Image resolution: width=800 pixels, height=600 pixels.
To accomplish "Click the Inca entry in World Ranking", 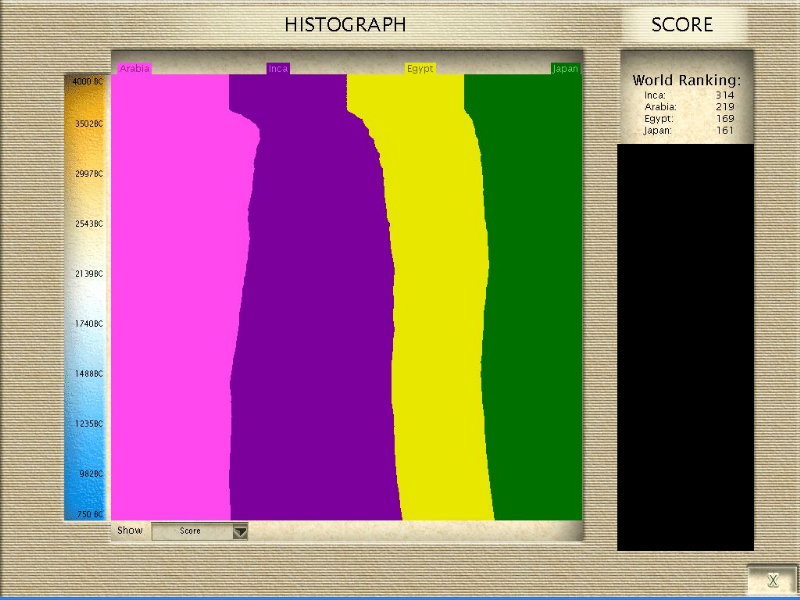I will pos(656,95).
